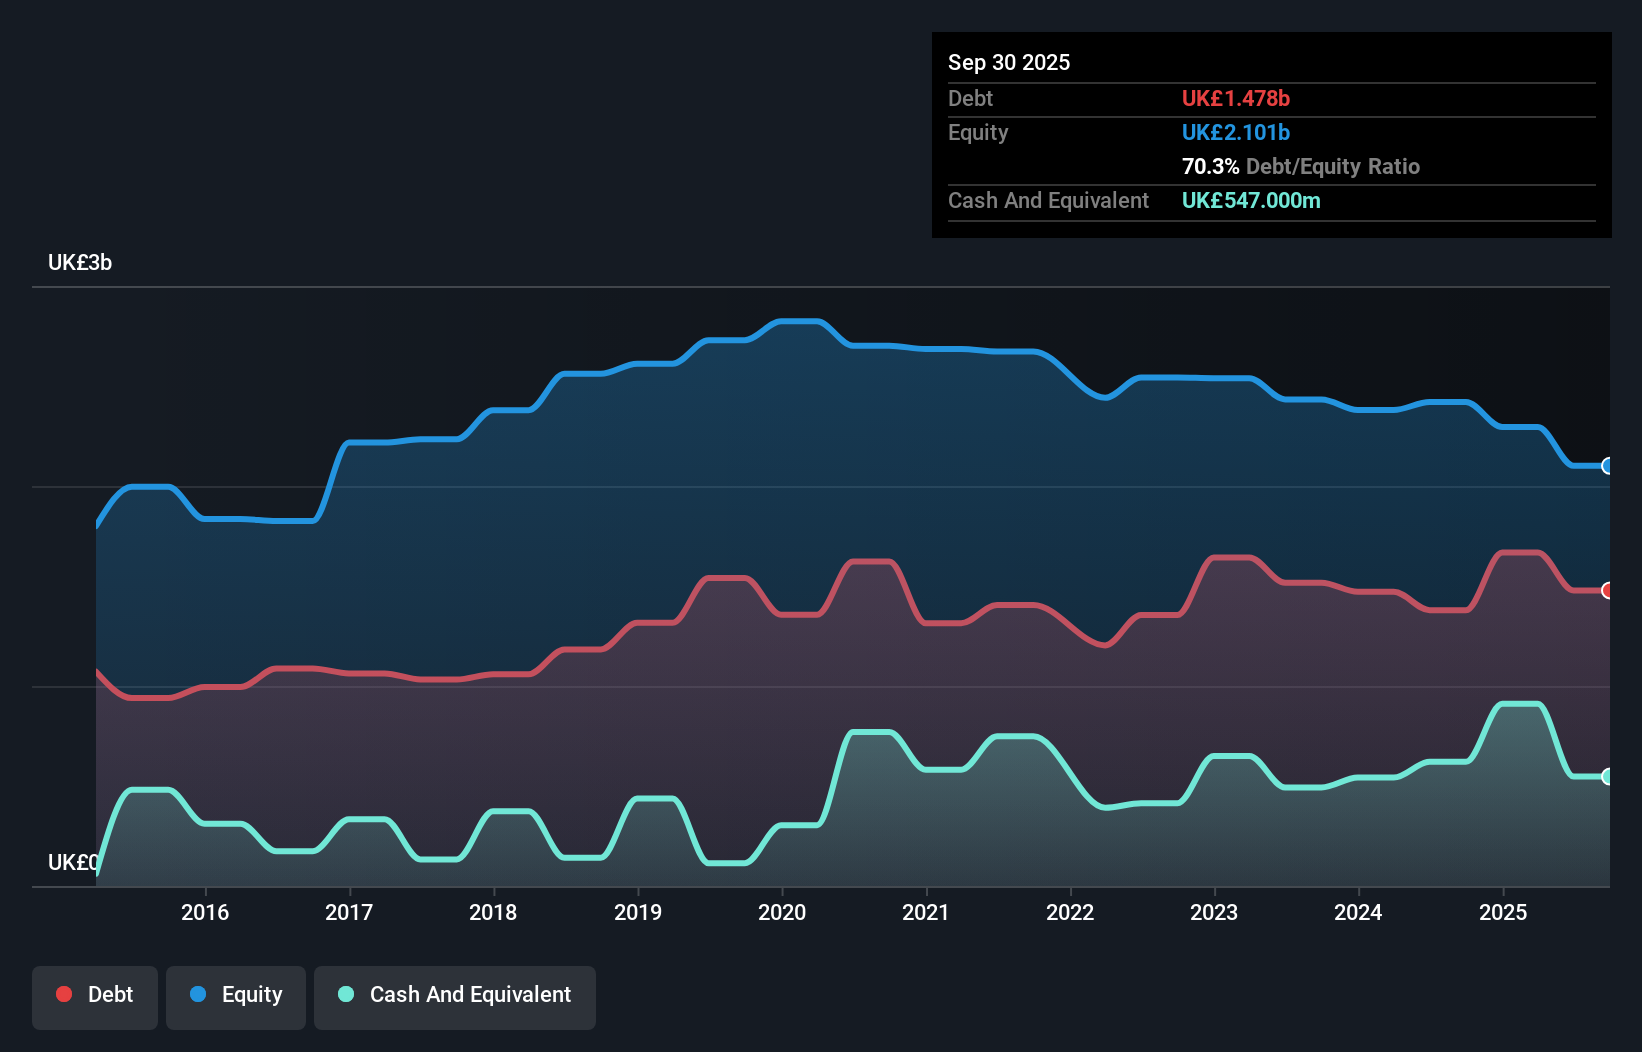Image resolution: width=1642 pixels, height=1052 pixels.
Task: Click the UK£1.478b debt value
Action: coord(1236,98)
